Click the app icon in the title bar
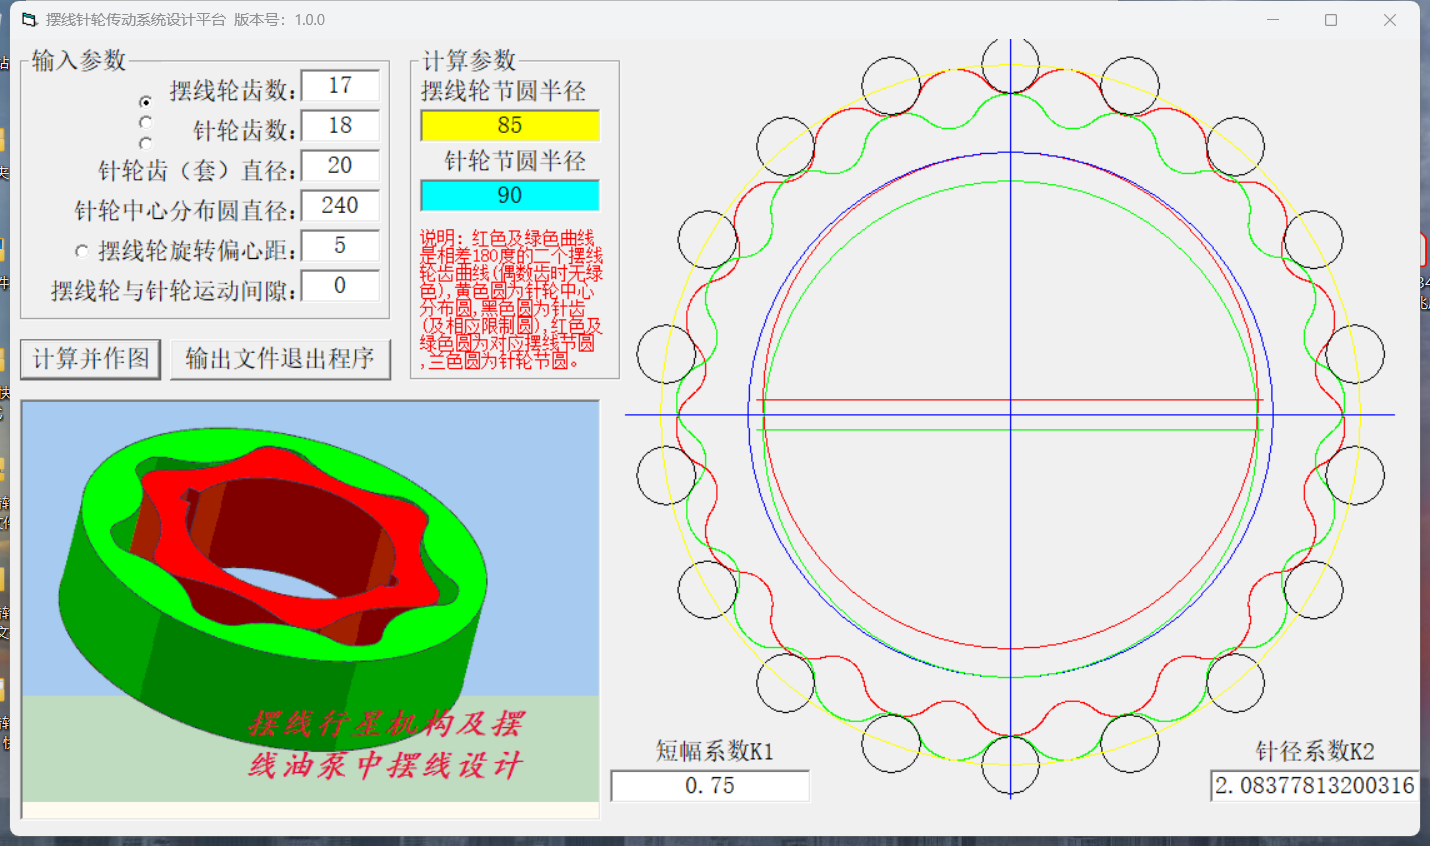 pos(29,20)
